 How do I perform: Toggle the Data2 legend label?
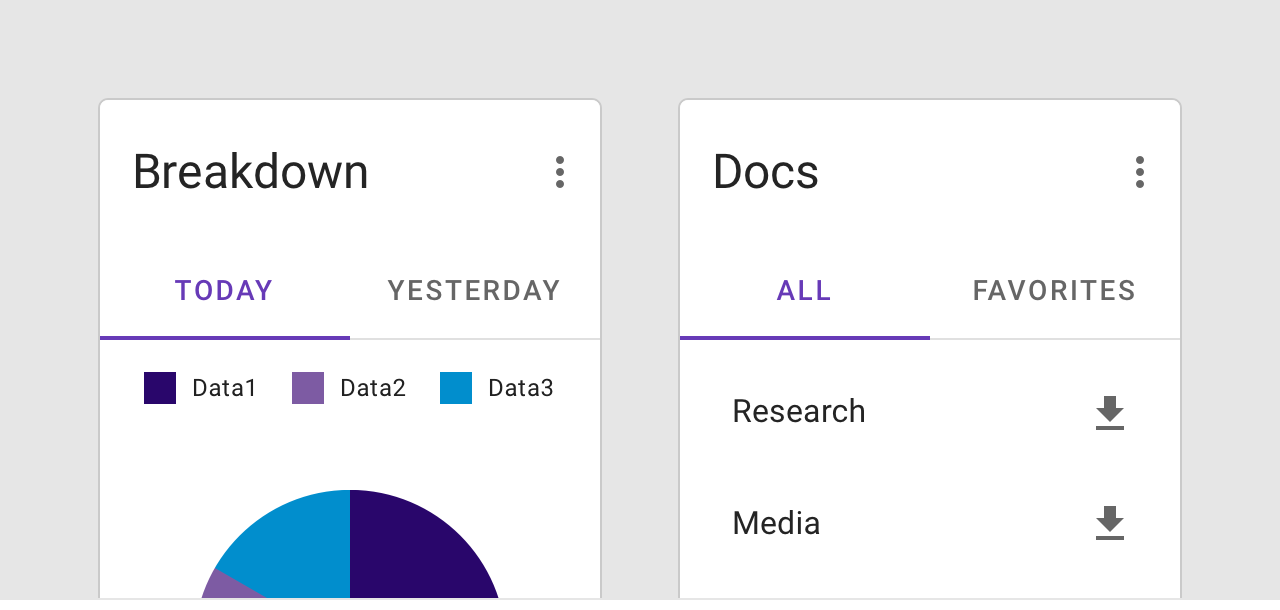373,388
